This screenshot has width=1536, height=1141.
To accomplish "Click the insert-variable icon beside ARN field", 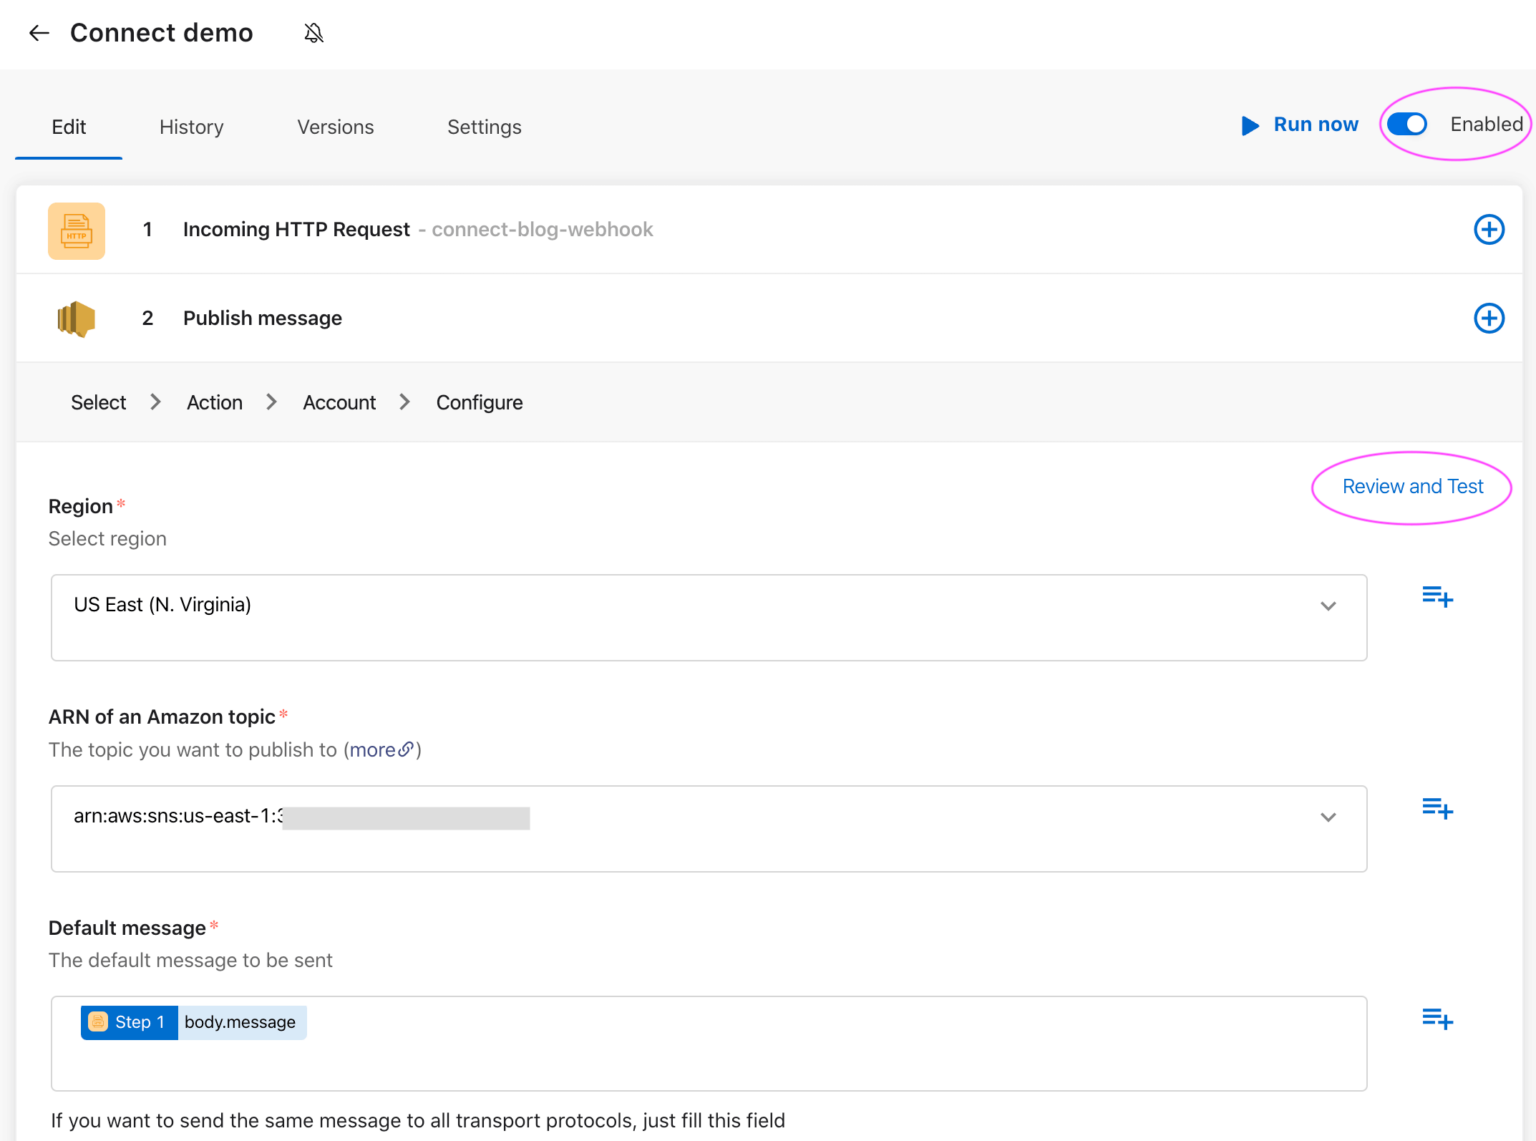I will coord(1437,807).
